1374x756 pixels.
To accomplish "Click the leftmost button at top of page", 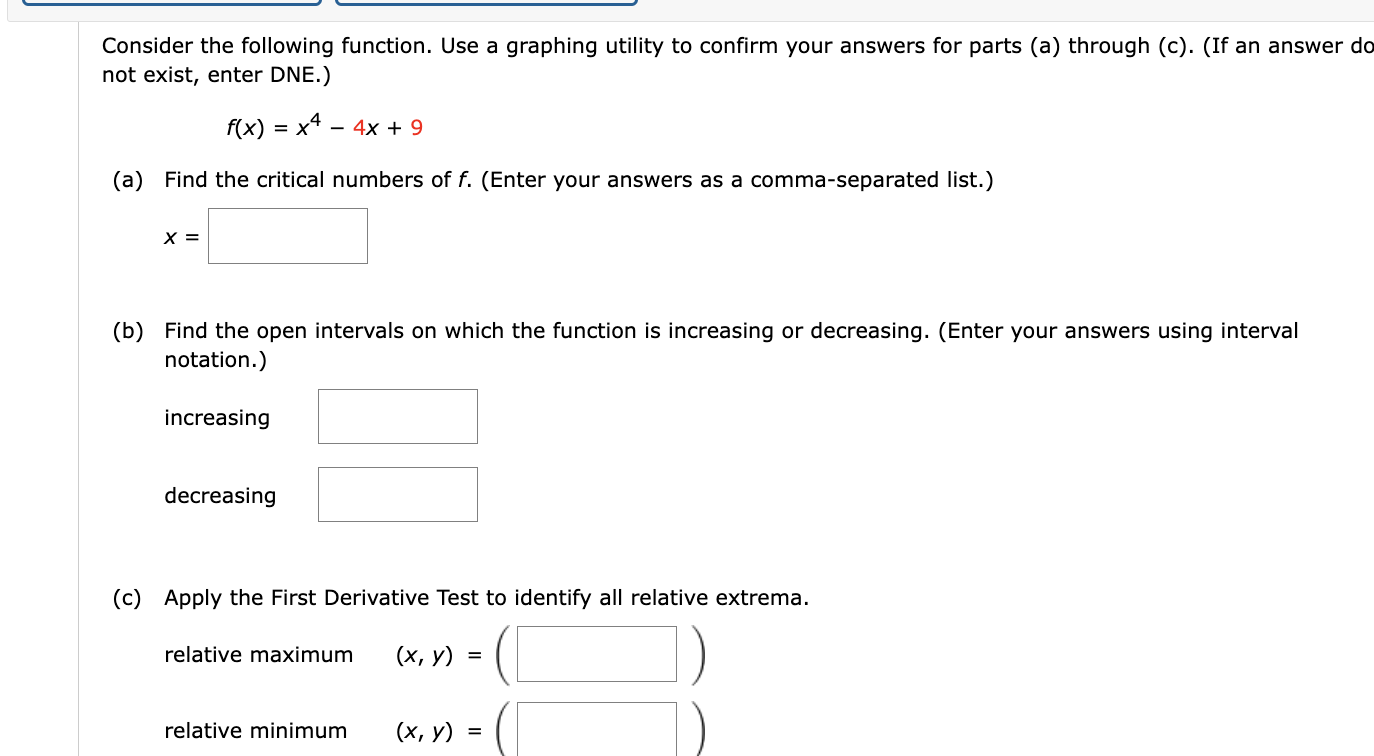I will tap(170, 3).
